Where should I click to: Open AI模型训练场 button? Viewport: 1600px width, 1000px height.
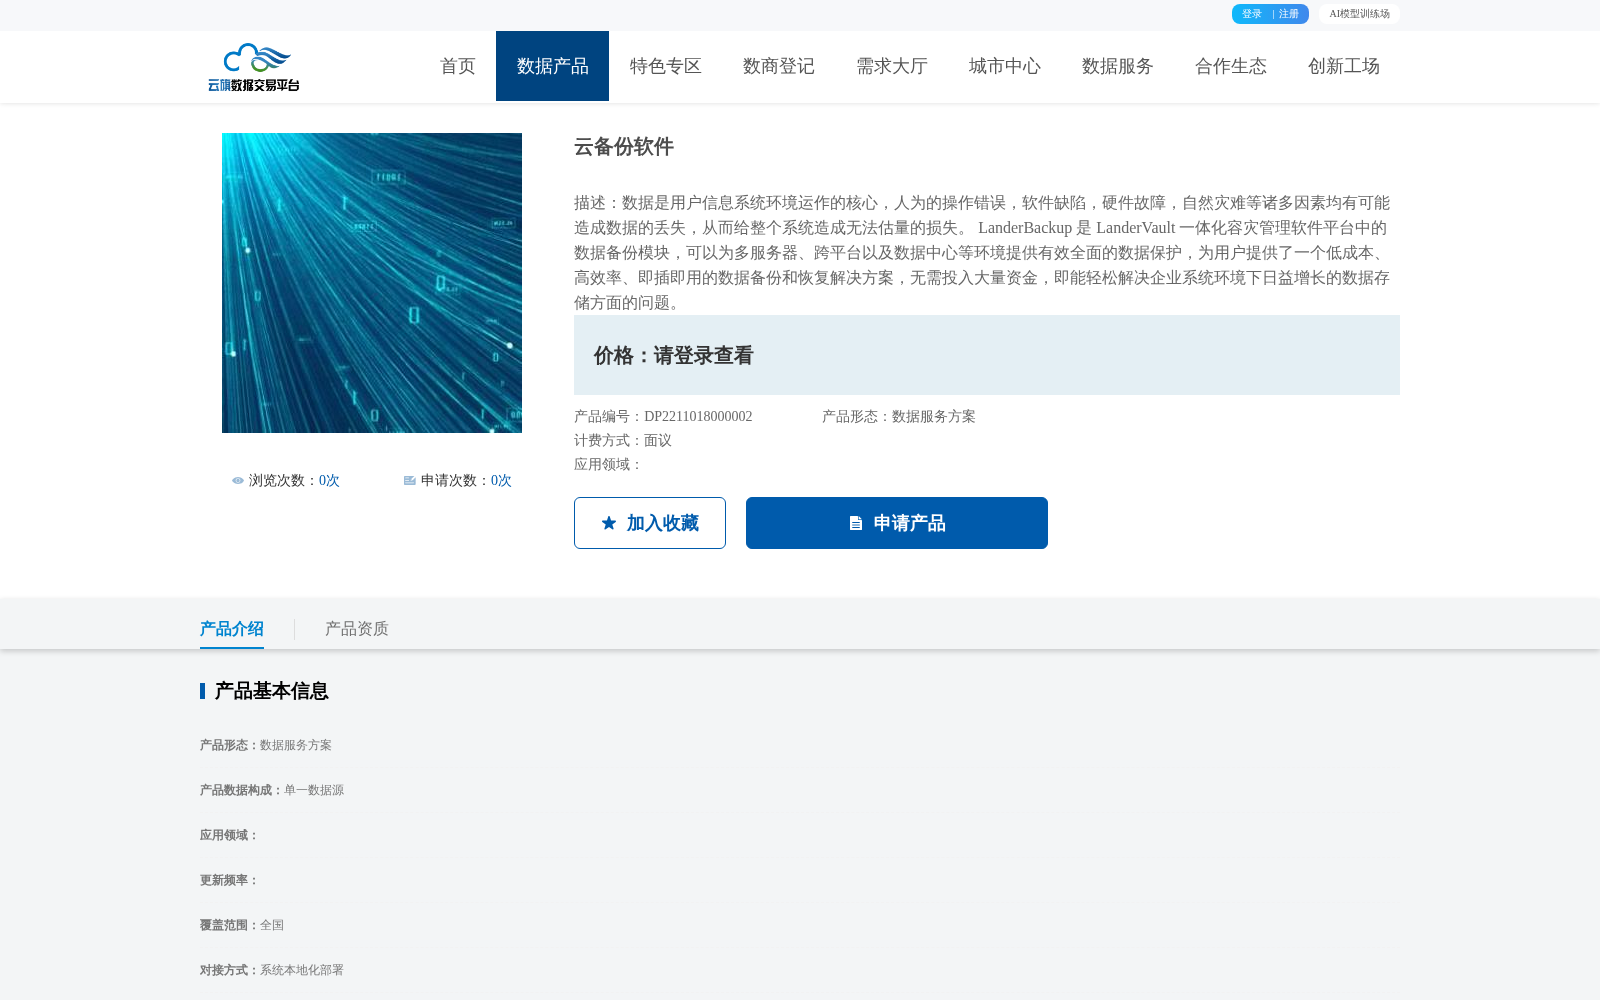1359,14
